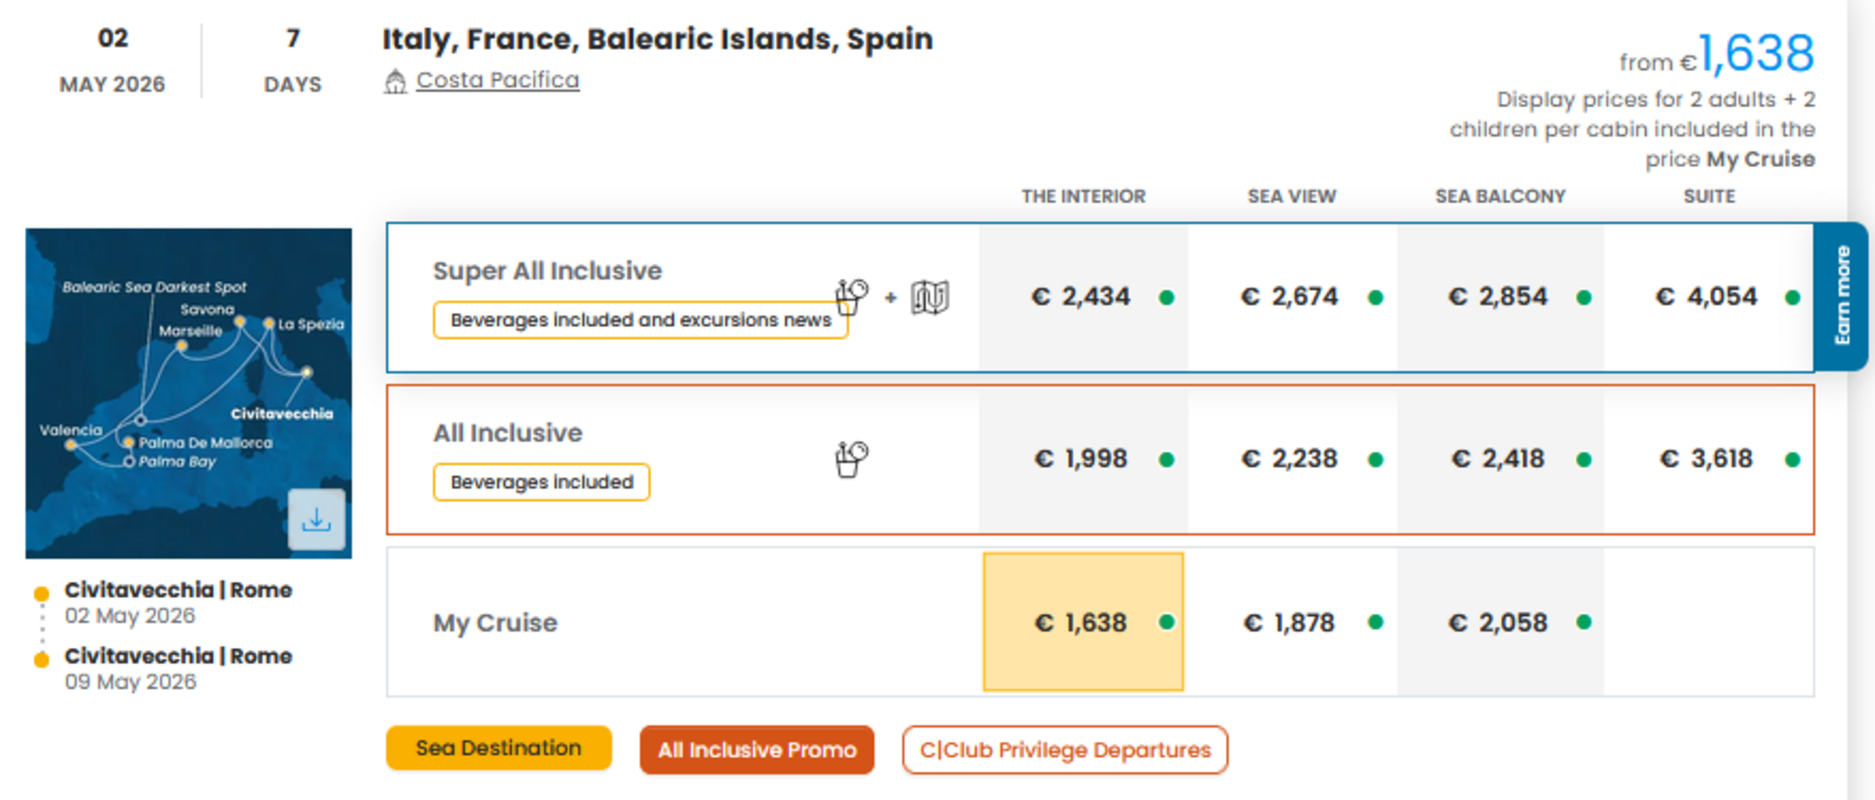Click the departure port marker for 02 May
Viewport: 1875px width, 800px height.
(42, 594)
